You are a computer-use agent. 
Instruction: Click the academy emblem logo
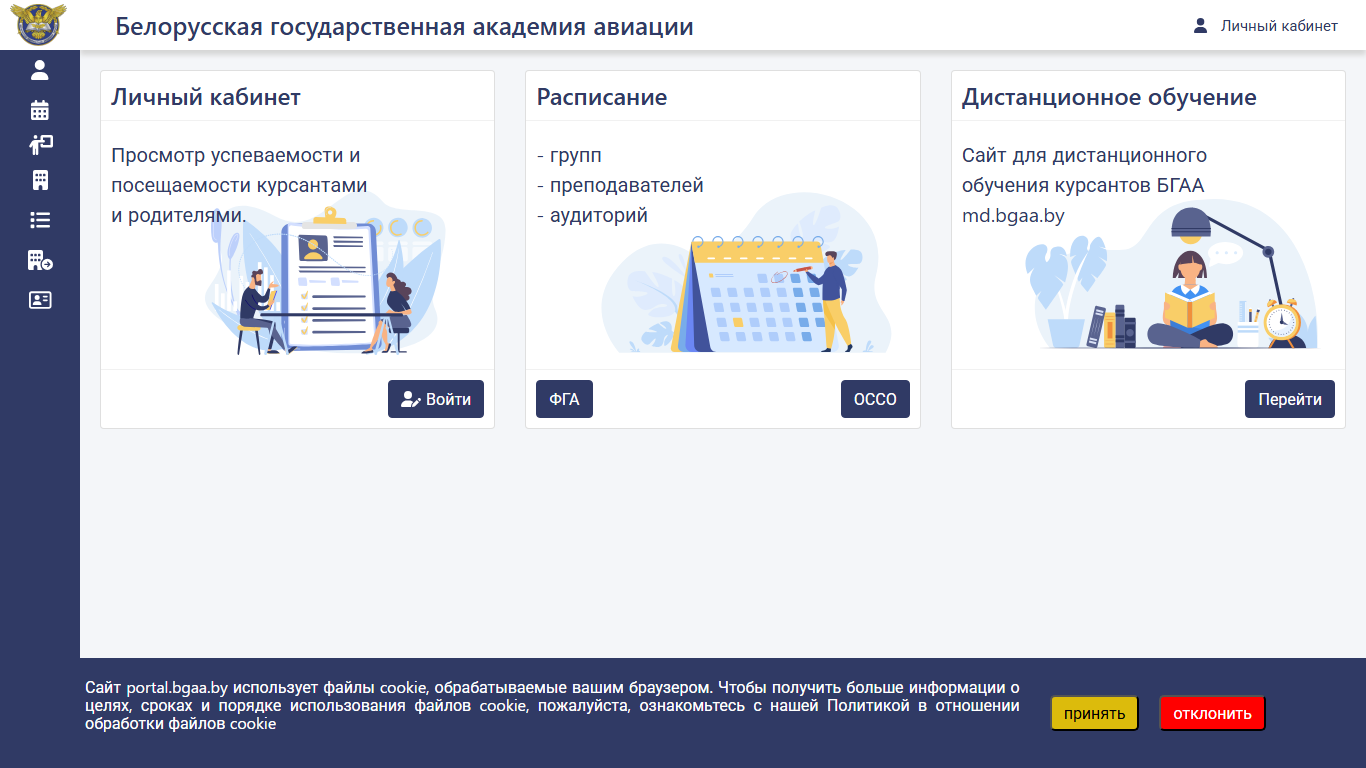point(39,24)
